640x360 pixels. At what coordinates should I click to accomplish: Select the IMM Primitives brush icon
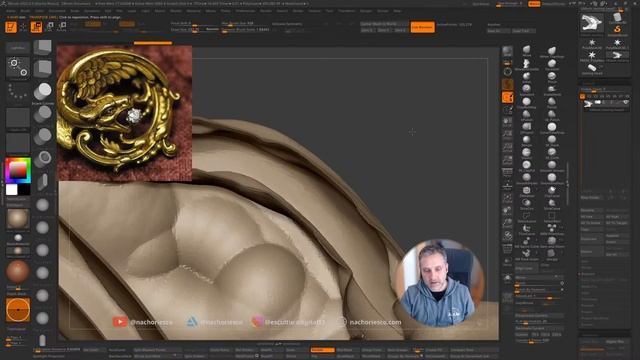(552, 229)
